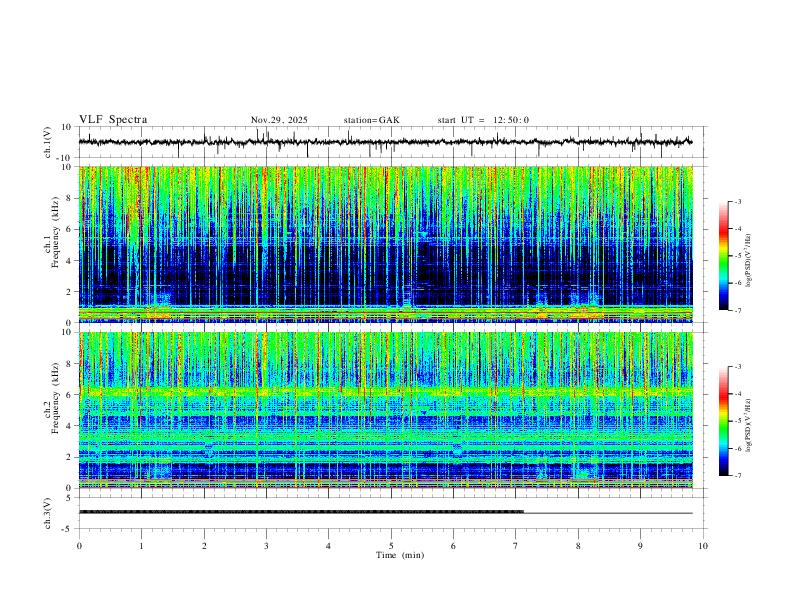792x612 pixels.
Task: Click the '0' tick on time axis
Action: [x=79, y=546]
